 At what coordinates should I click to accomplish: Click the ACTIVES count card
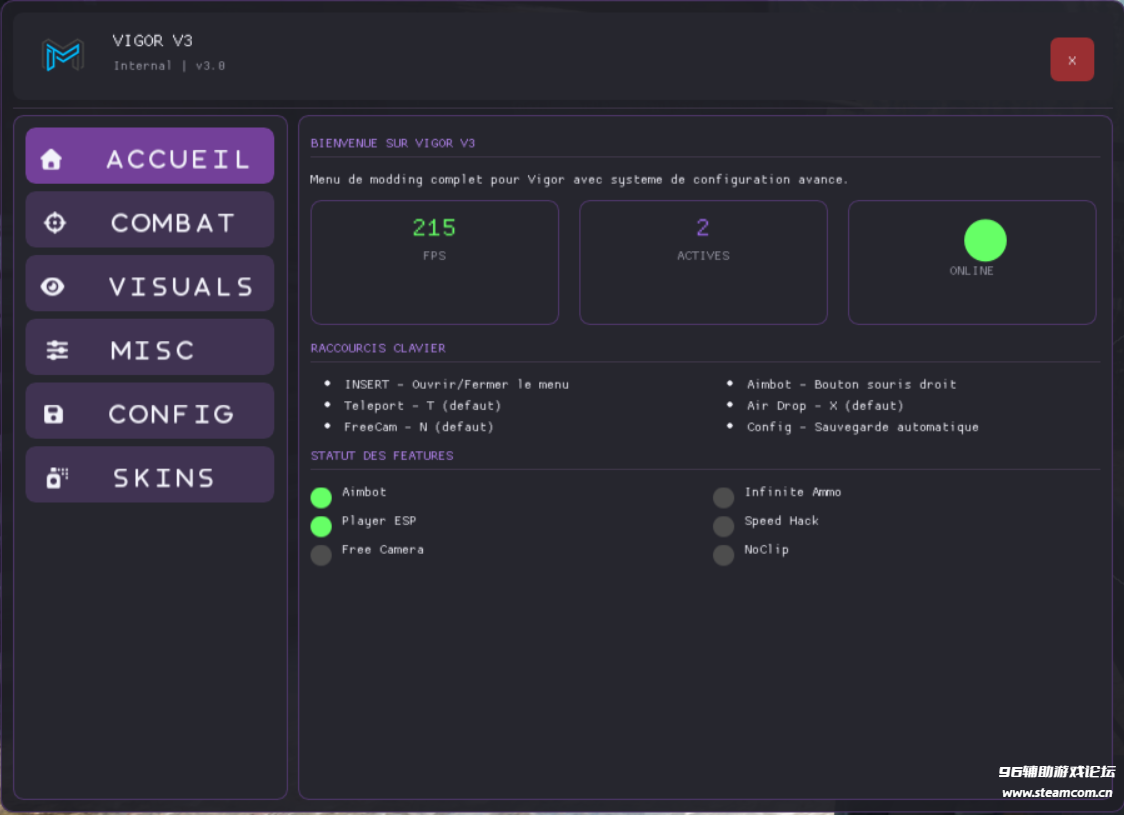tap(703, 262)
